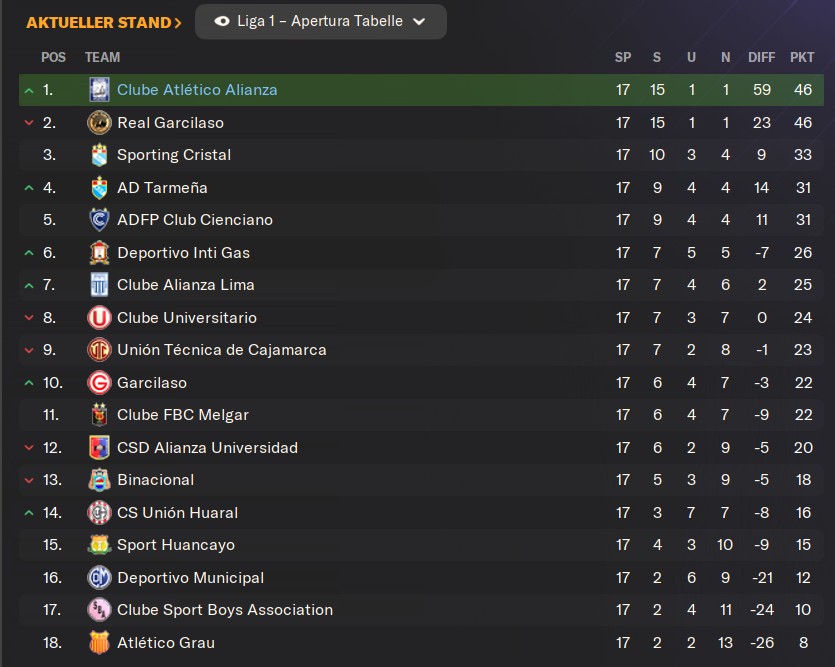Click the Sporting Cristal crest icon
Viewport: 835px width, 667px height.
99,155
